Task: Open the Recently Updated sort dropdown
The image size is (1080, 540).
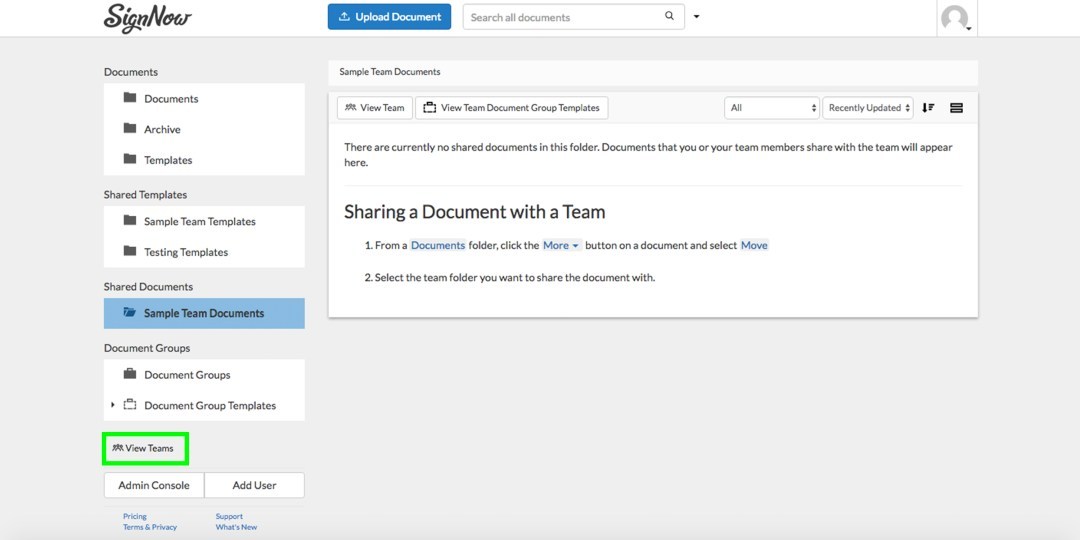Action: 868,108
